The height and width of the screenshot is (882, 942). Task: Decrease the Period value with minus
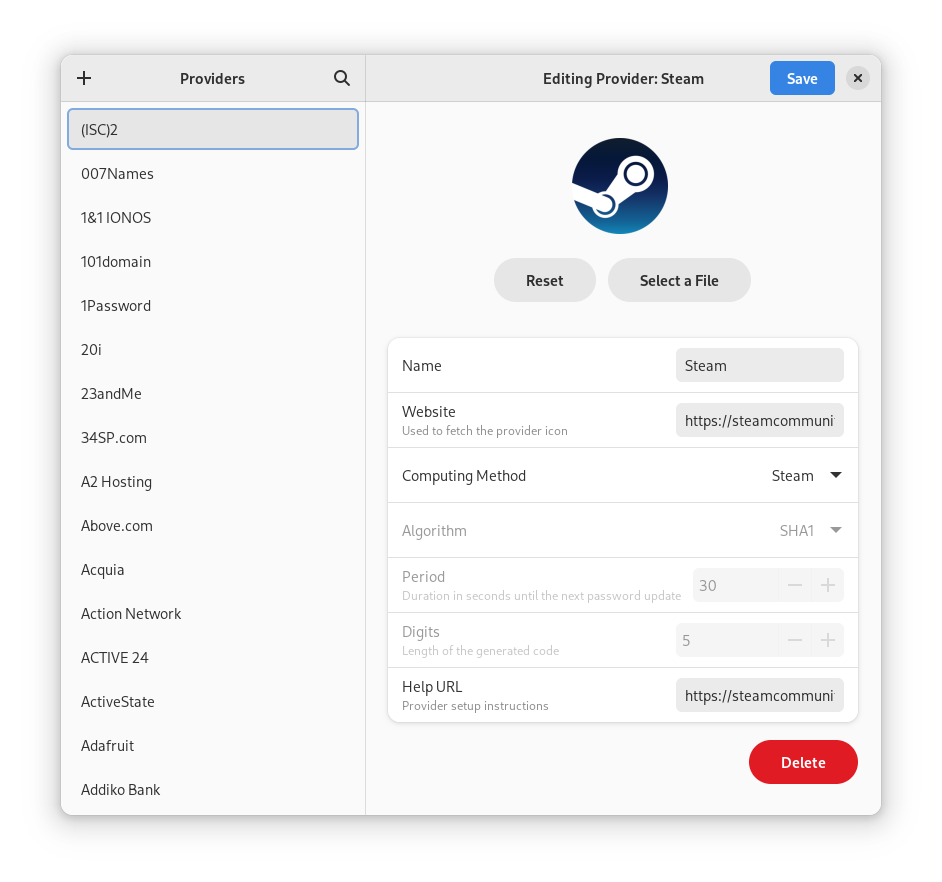click(x=795, y=585)
